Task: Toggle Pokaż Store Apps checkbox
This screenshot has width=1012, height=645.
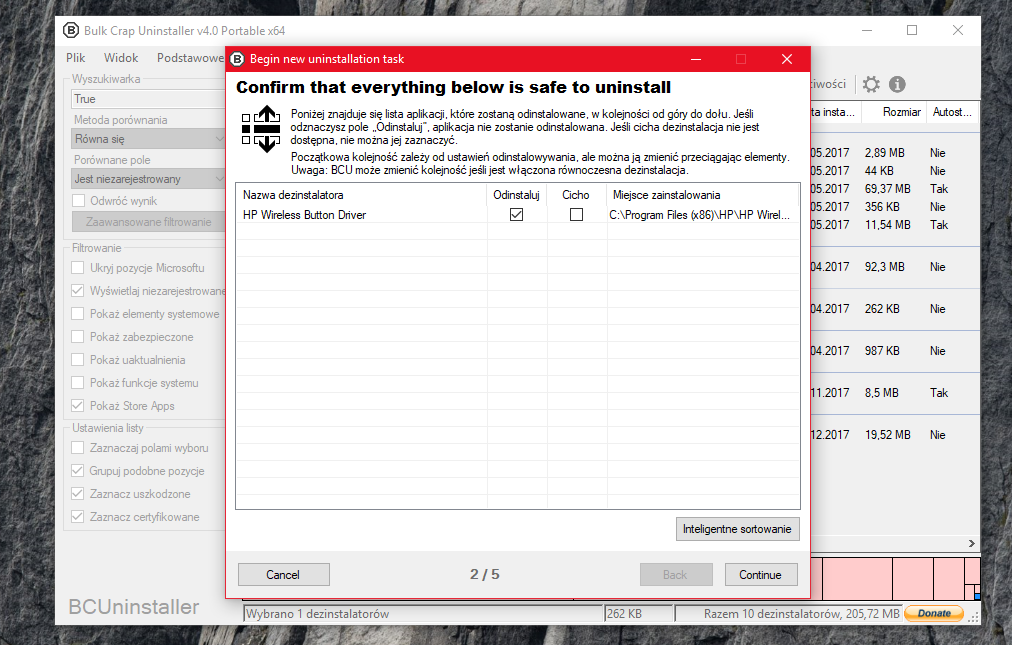Action: (77, 405)
